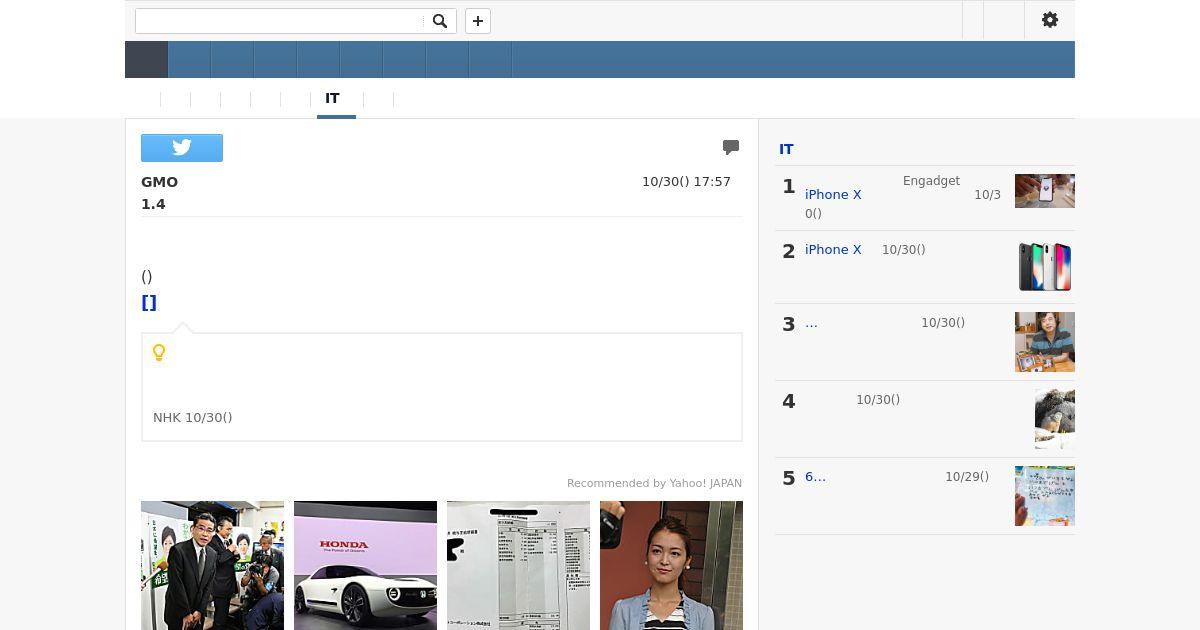Select the dark first navigation bar item
Viewport: 1200px width, 630px height.
146,60
